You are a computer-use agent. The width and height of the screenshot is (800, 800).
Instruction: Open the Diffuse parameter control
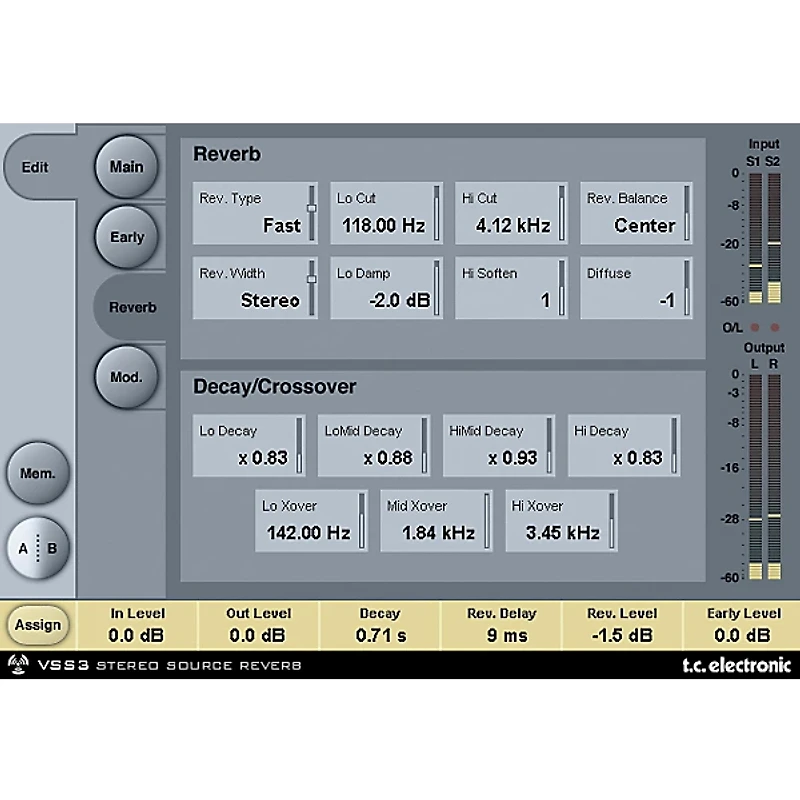(x=637, y=288)
